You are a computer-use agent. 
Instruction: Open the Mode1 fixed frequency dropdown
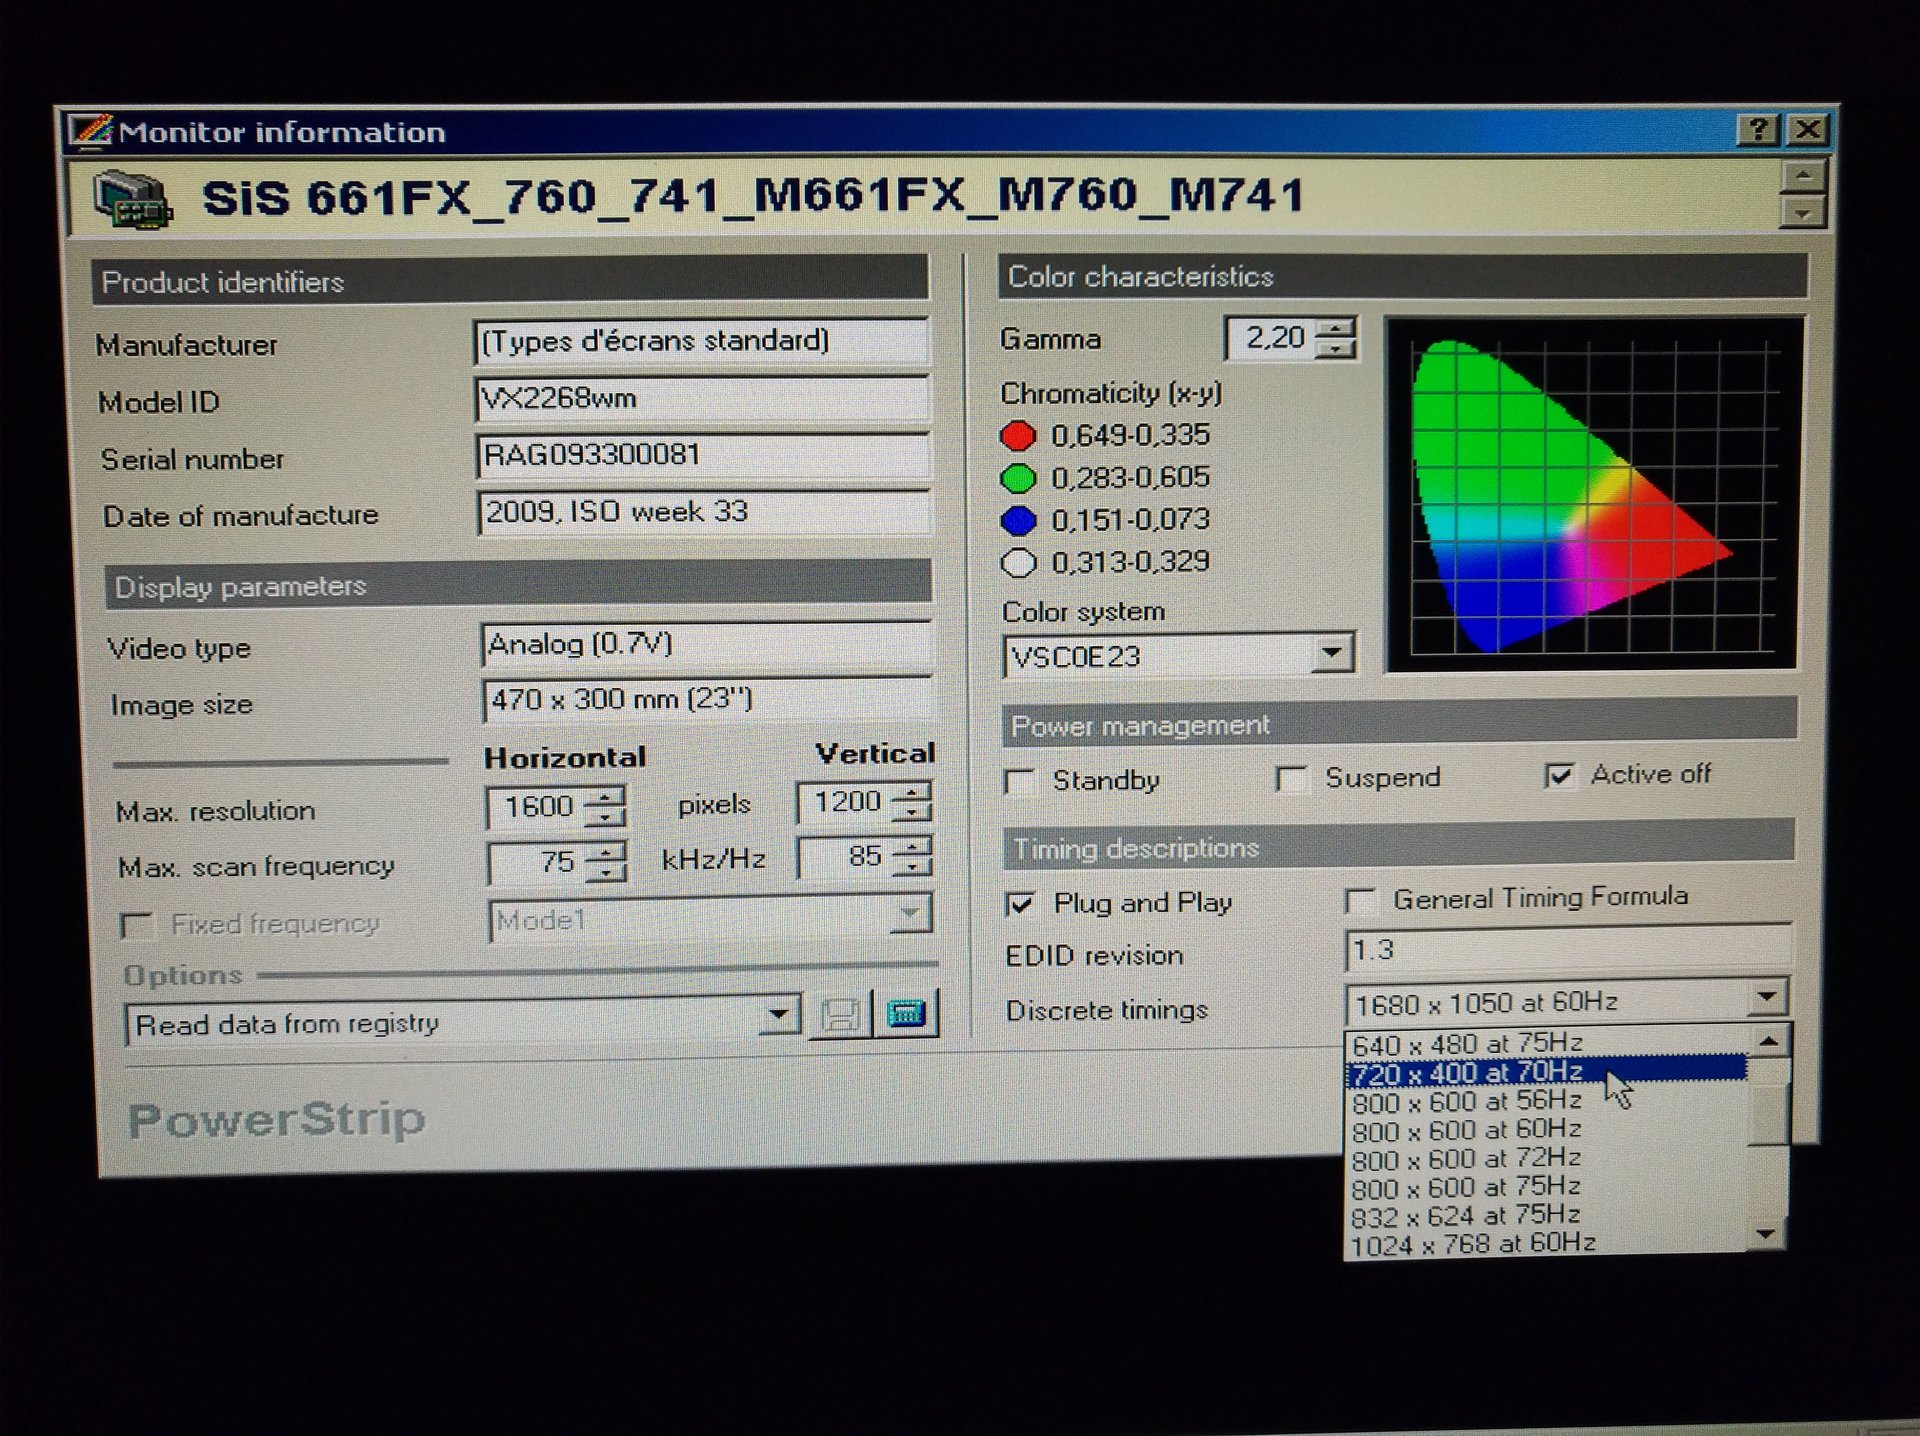click(x=909, y=913)
